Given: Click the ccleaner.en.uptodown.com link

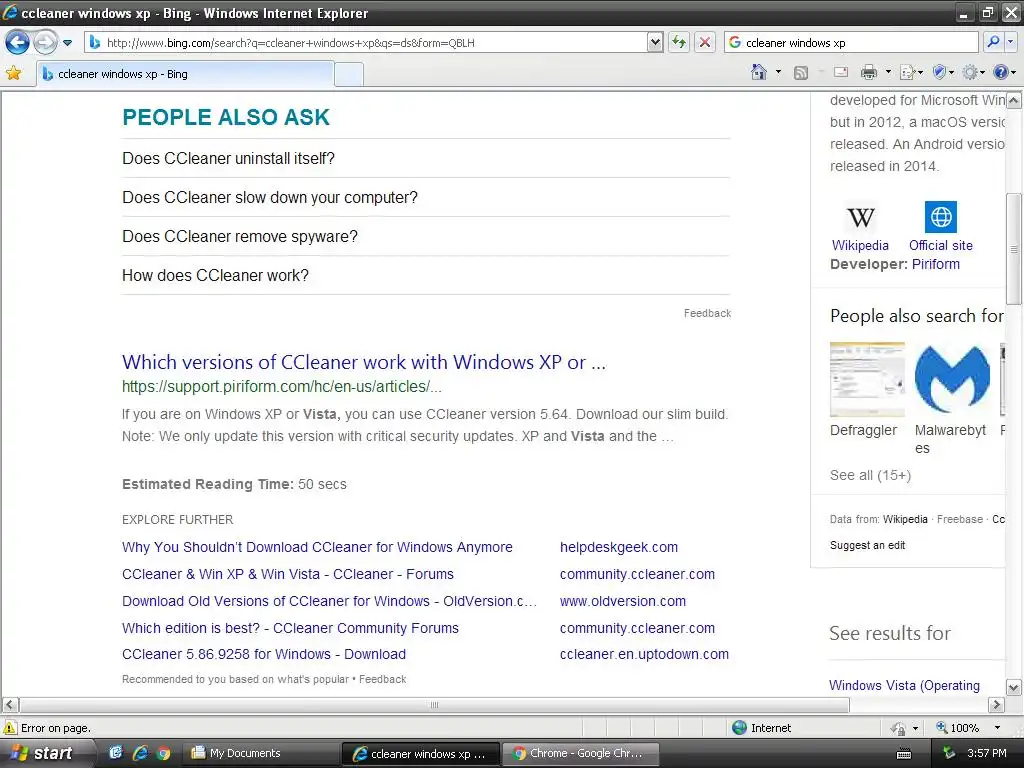Looking at the screenshot, I should tap(645, 654).
